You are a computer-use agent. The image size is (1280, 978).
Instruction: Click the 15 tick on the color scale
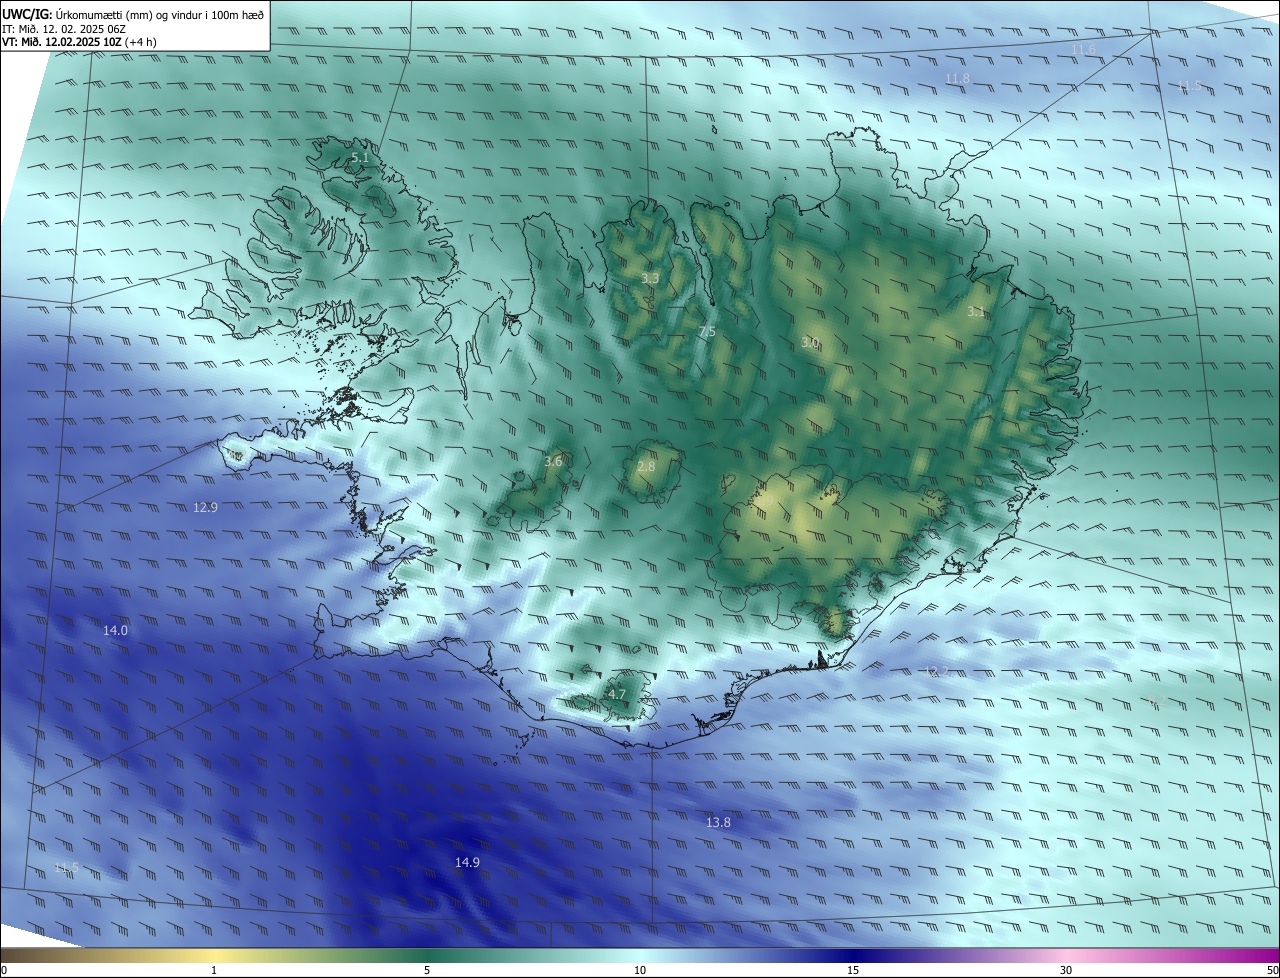(x=853, y=970)
